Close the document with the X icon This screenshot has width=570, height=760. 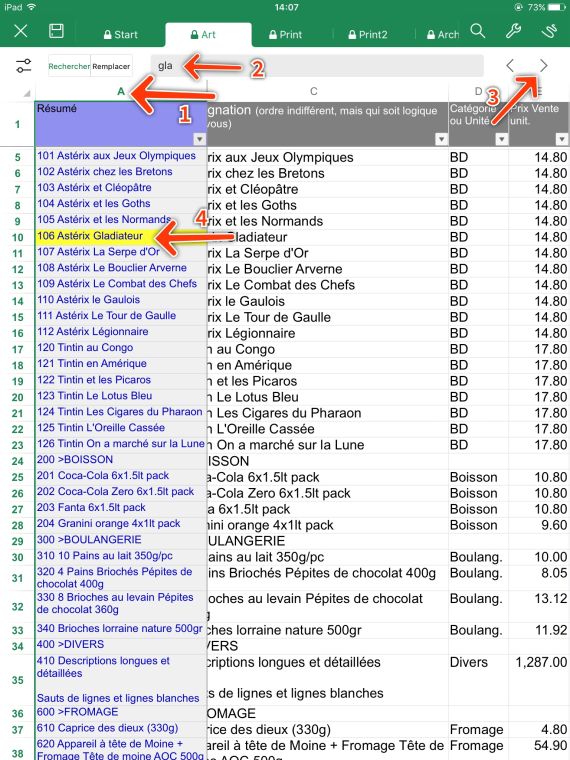pyautogui.click(x=21, y=32)
